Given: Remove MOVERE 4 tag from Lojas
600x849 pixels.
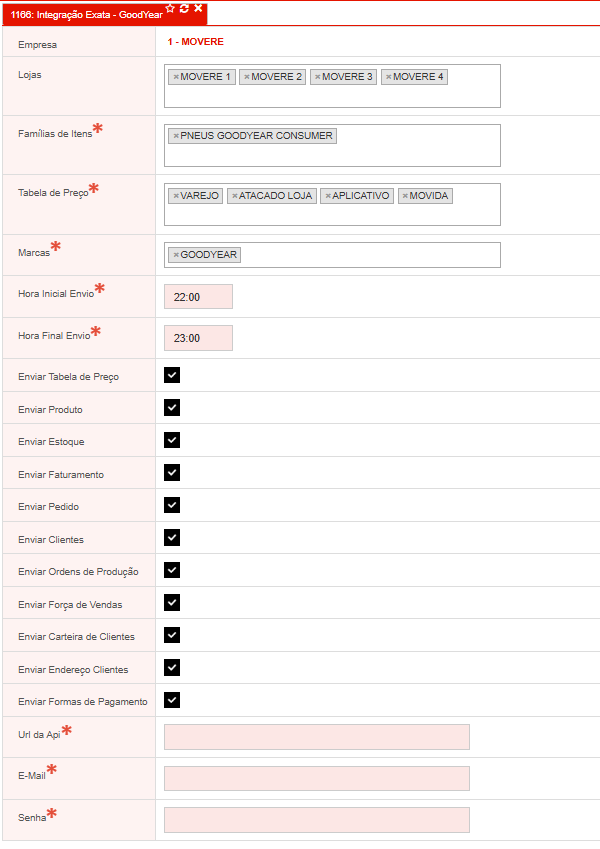Looking at the screenshot, I should point(389,77).
